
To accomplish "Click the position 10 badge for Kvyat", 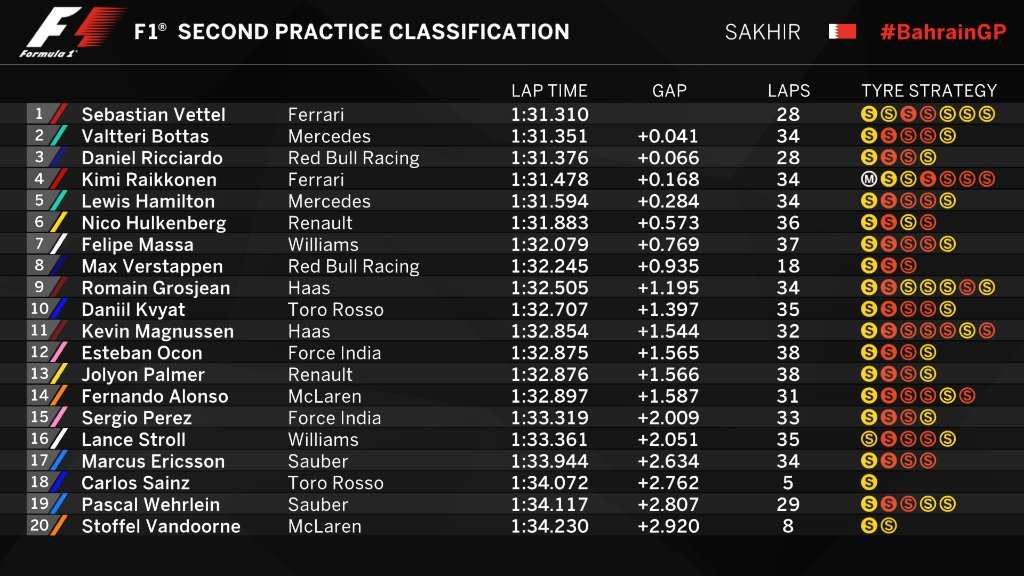I will 39,309.
